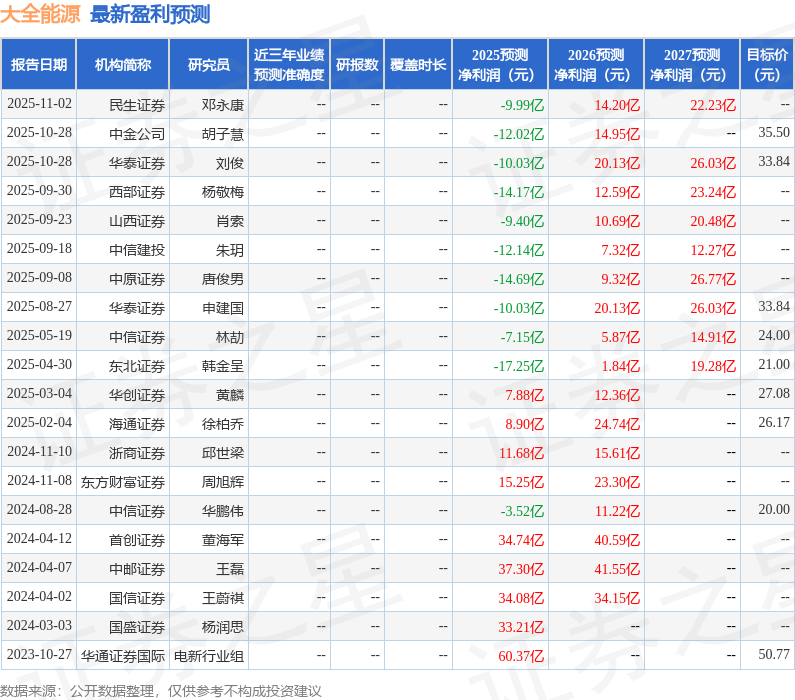The width and height of the screenshot is (795, 700).
Task: Select the 2027预测净利润 column header
Action: click(x=692, y=64)
